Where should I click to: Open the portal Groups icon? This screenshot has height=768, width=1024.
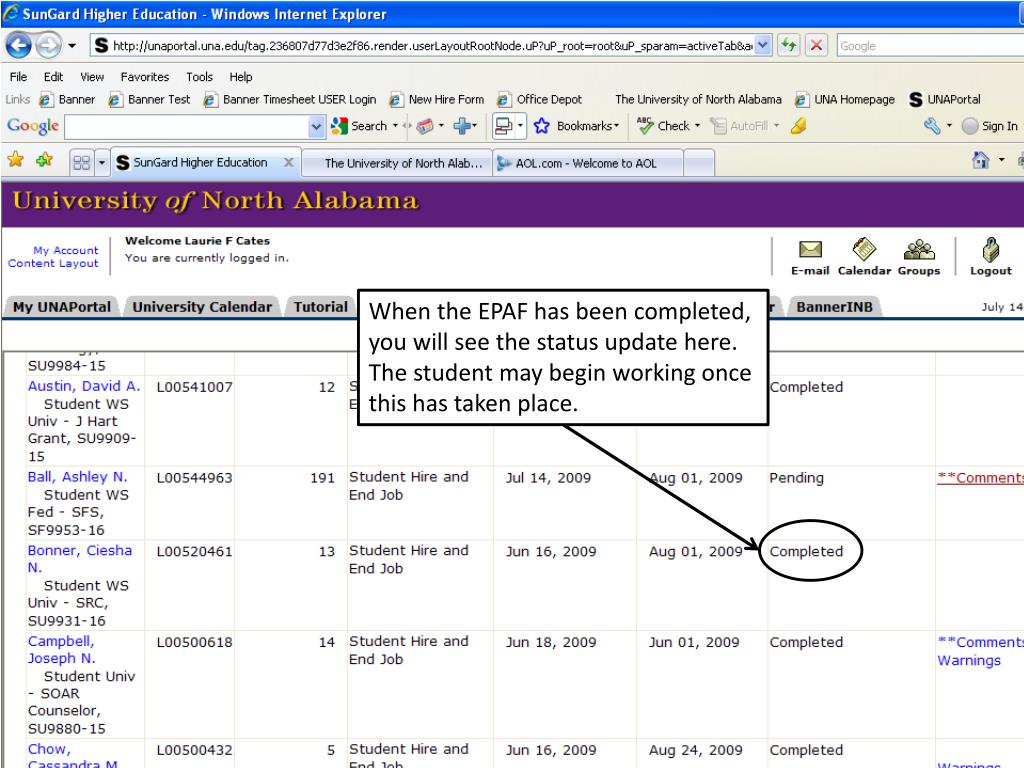coord(919,257)
